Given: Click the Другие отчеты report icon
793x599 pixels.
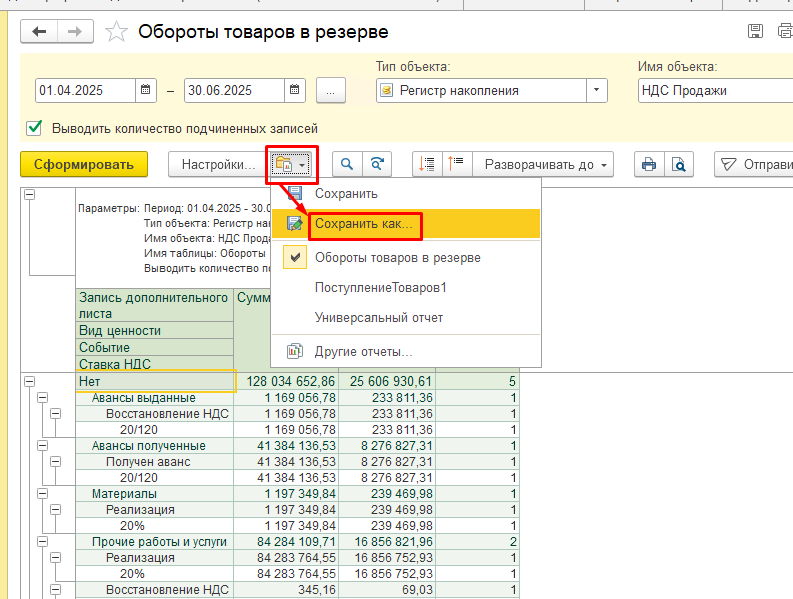Looking at the screenshot, I should click(294, 351).
